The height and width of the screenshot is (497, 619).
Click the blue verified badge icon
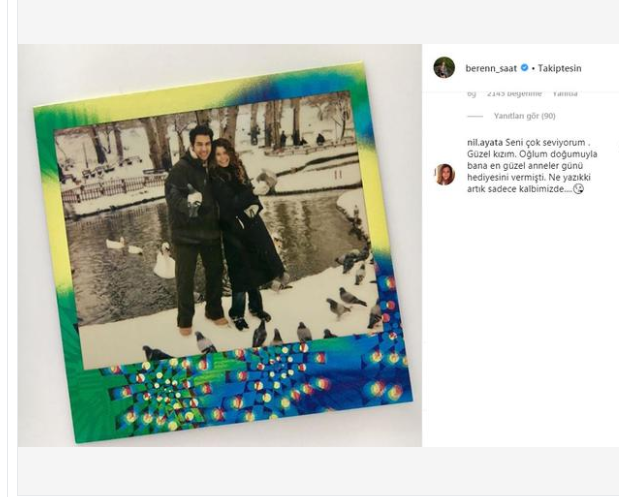click(524, 68)
